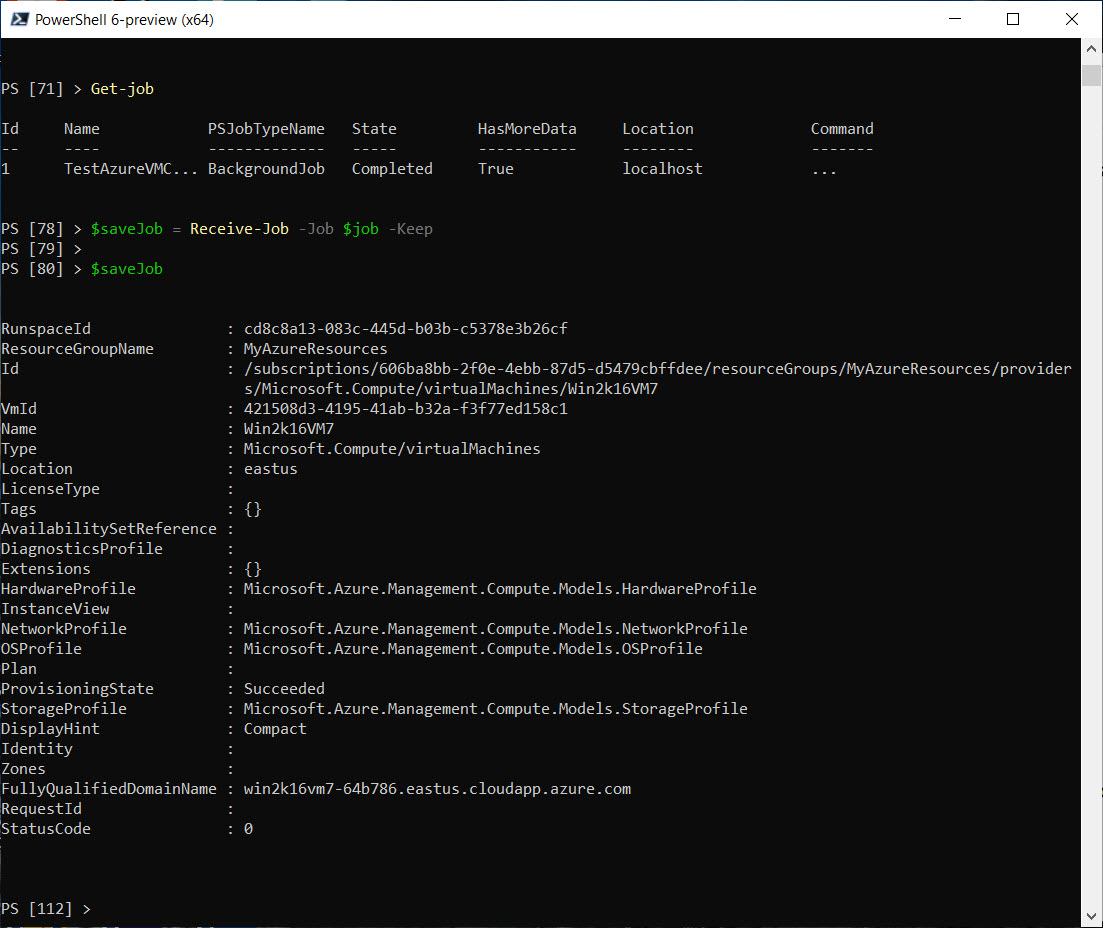Select the Receive-Job command on prompt 78

(239, 228)
